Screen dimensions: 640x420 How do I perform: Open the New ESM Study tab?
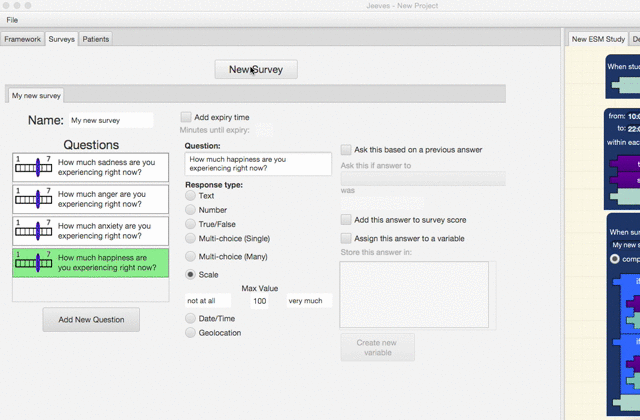click(598, 39)
